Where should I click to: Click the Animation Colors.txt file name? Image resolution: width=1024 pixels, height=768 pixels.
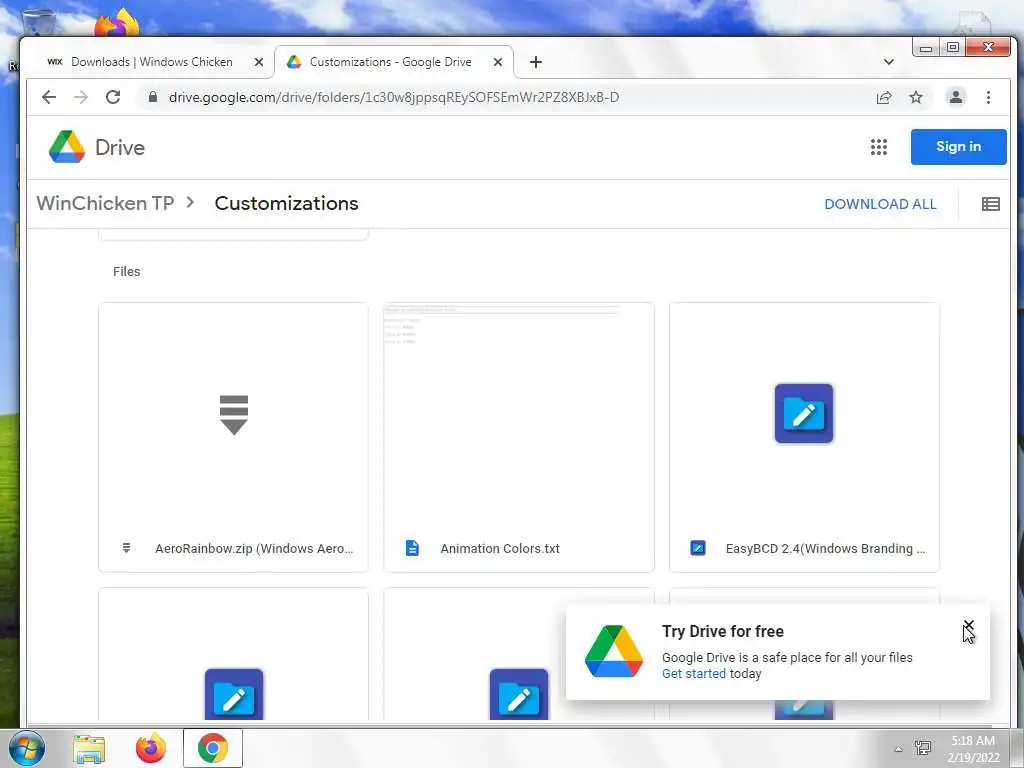pos(500,549)
